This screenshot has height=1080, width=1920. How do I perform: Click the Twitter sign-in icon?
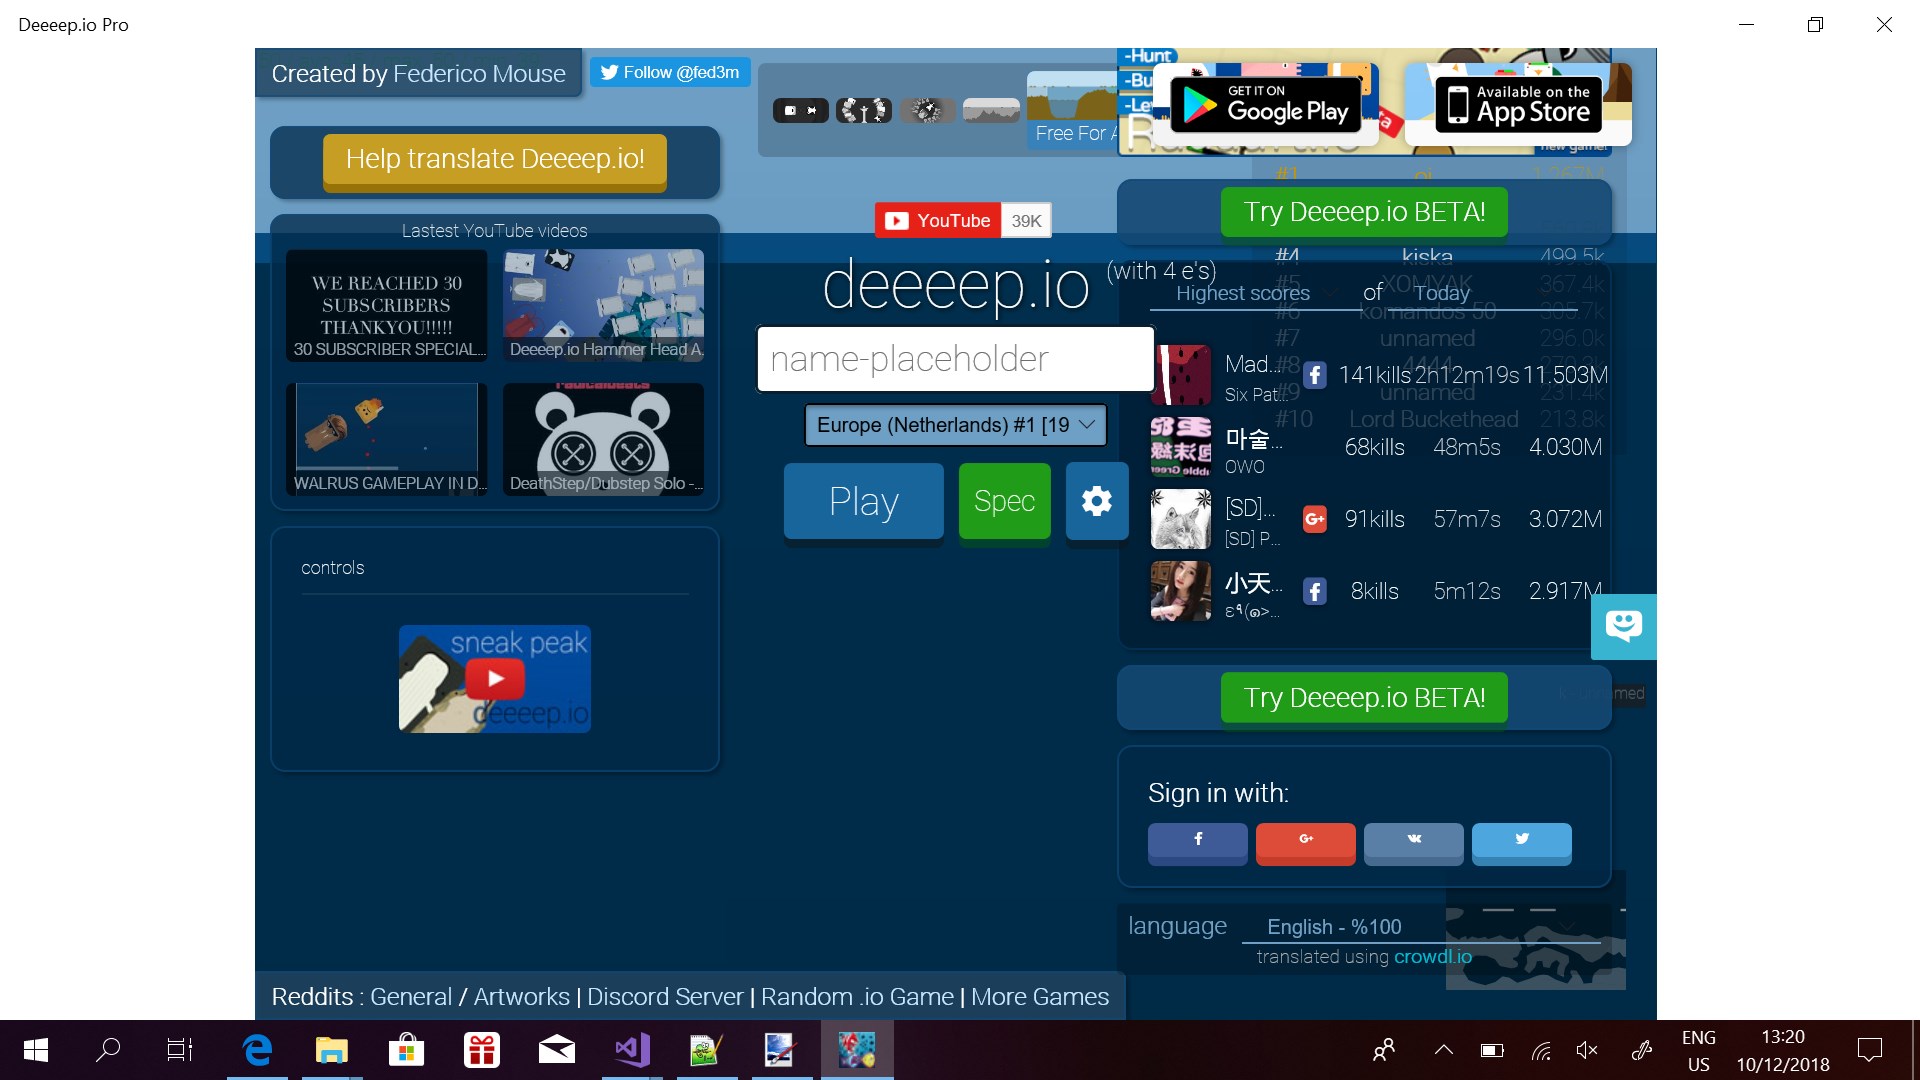click(1520, 840)
